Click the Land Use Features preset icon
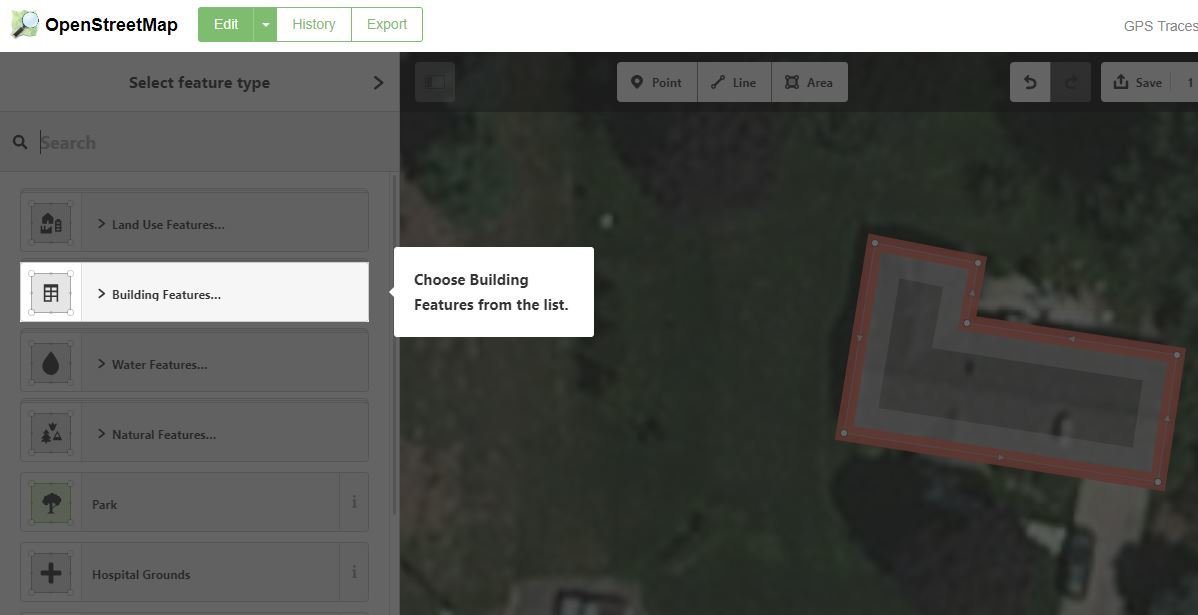Image resolution: width=1198 pixels, height=615 pixels. [51, 224]
